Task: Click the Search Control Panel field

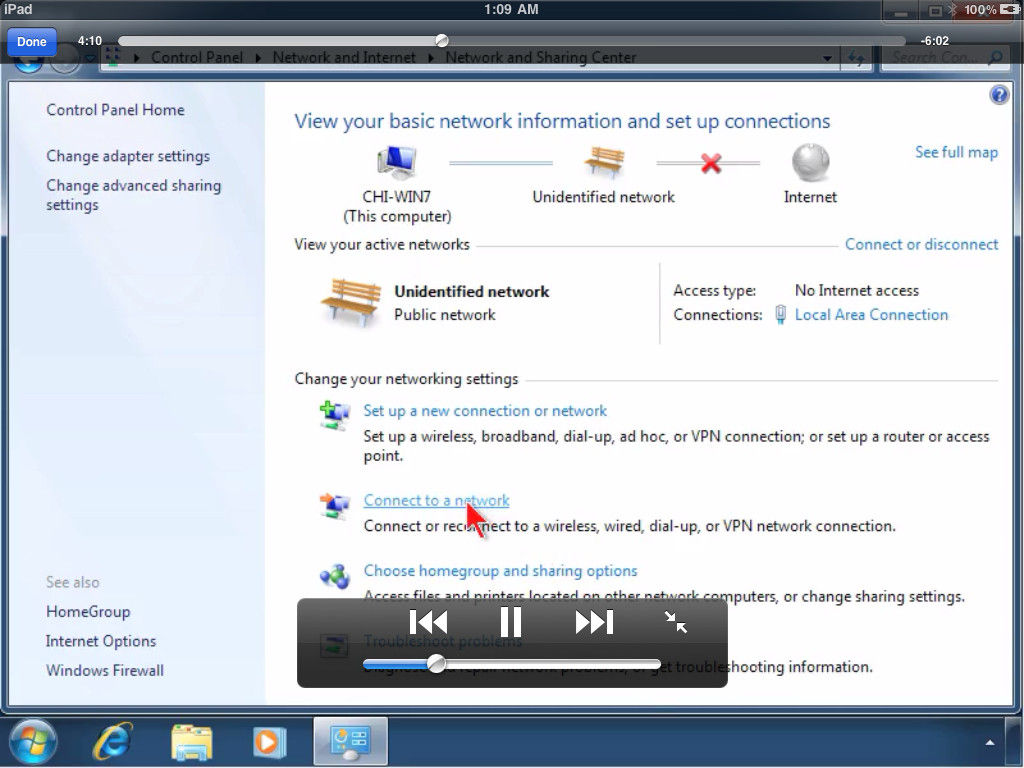Action: [x=946, y=58]
